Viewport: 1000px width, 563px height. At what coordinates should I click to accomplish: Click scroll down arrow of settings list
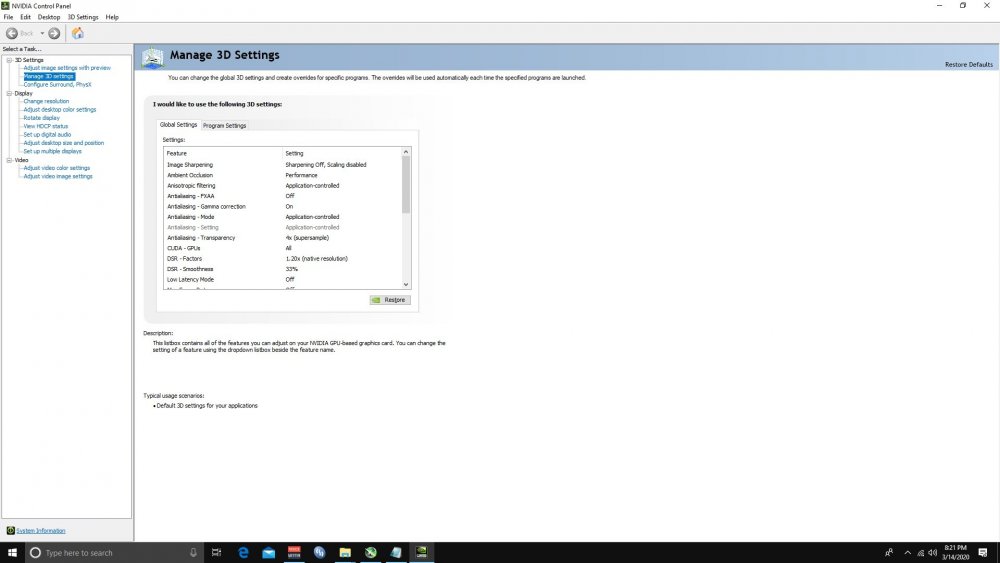click(x=406, y=284)
